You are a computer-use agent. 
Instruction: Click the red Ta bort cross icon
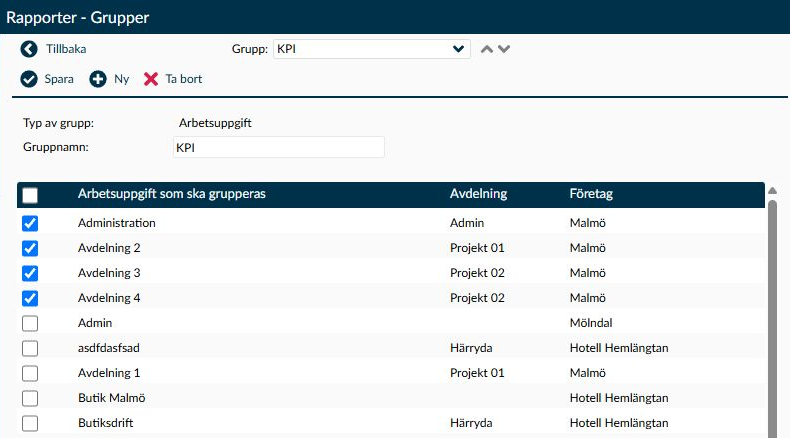151,79
